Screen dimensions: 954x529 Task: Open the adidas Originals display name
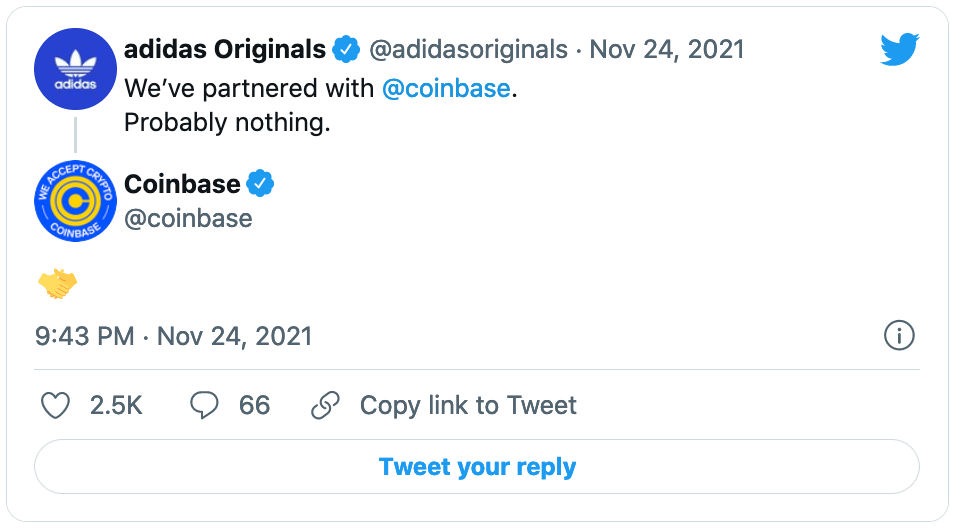pyautogui.click(x=225, y=49)
